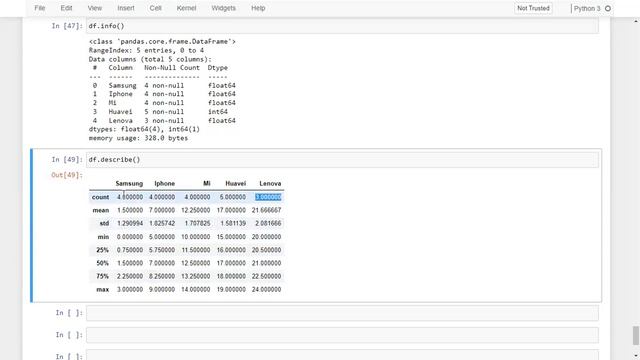Click the Samsung std value 1.290994

(x=130, y=223)
